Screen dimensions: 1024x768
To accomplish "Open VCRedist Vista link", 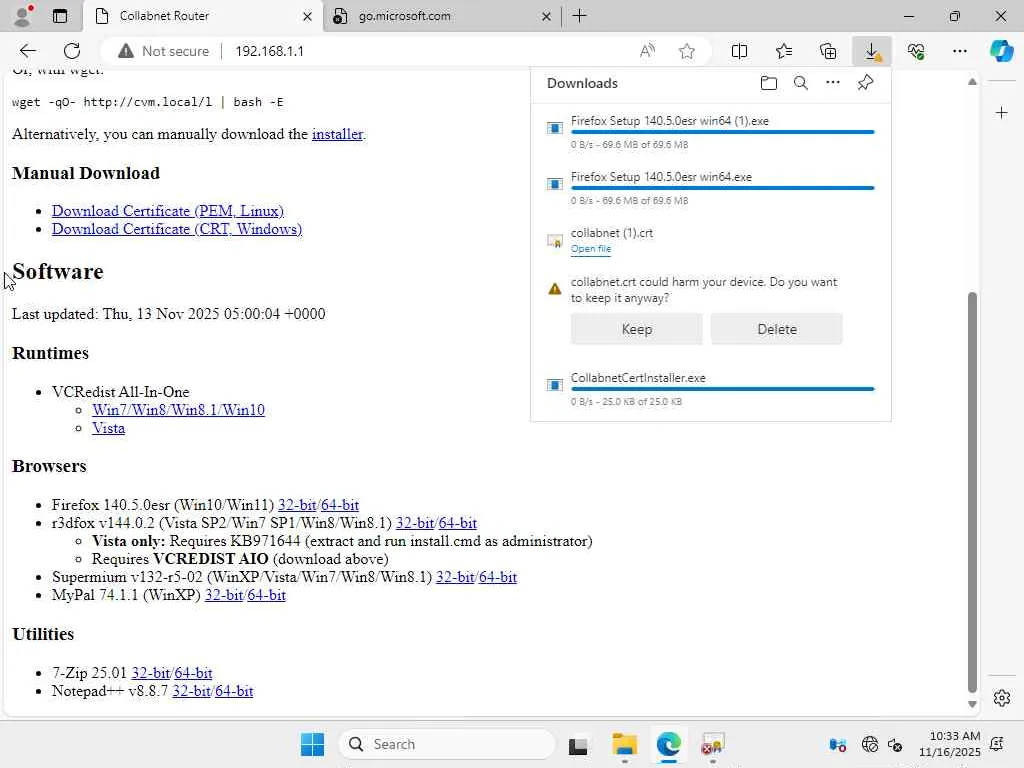I will click(x=108, y=428).
